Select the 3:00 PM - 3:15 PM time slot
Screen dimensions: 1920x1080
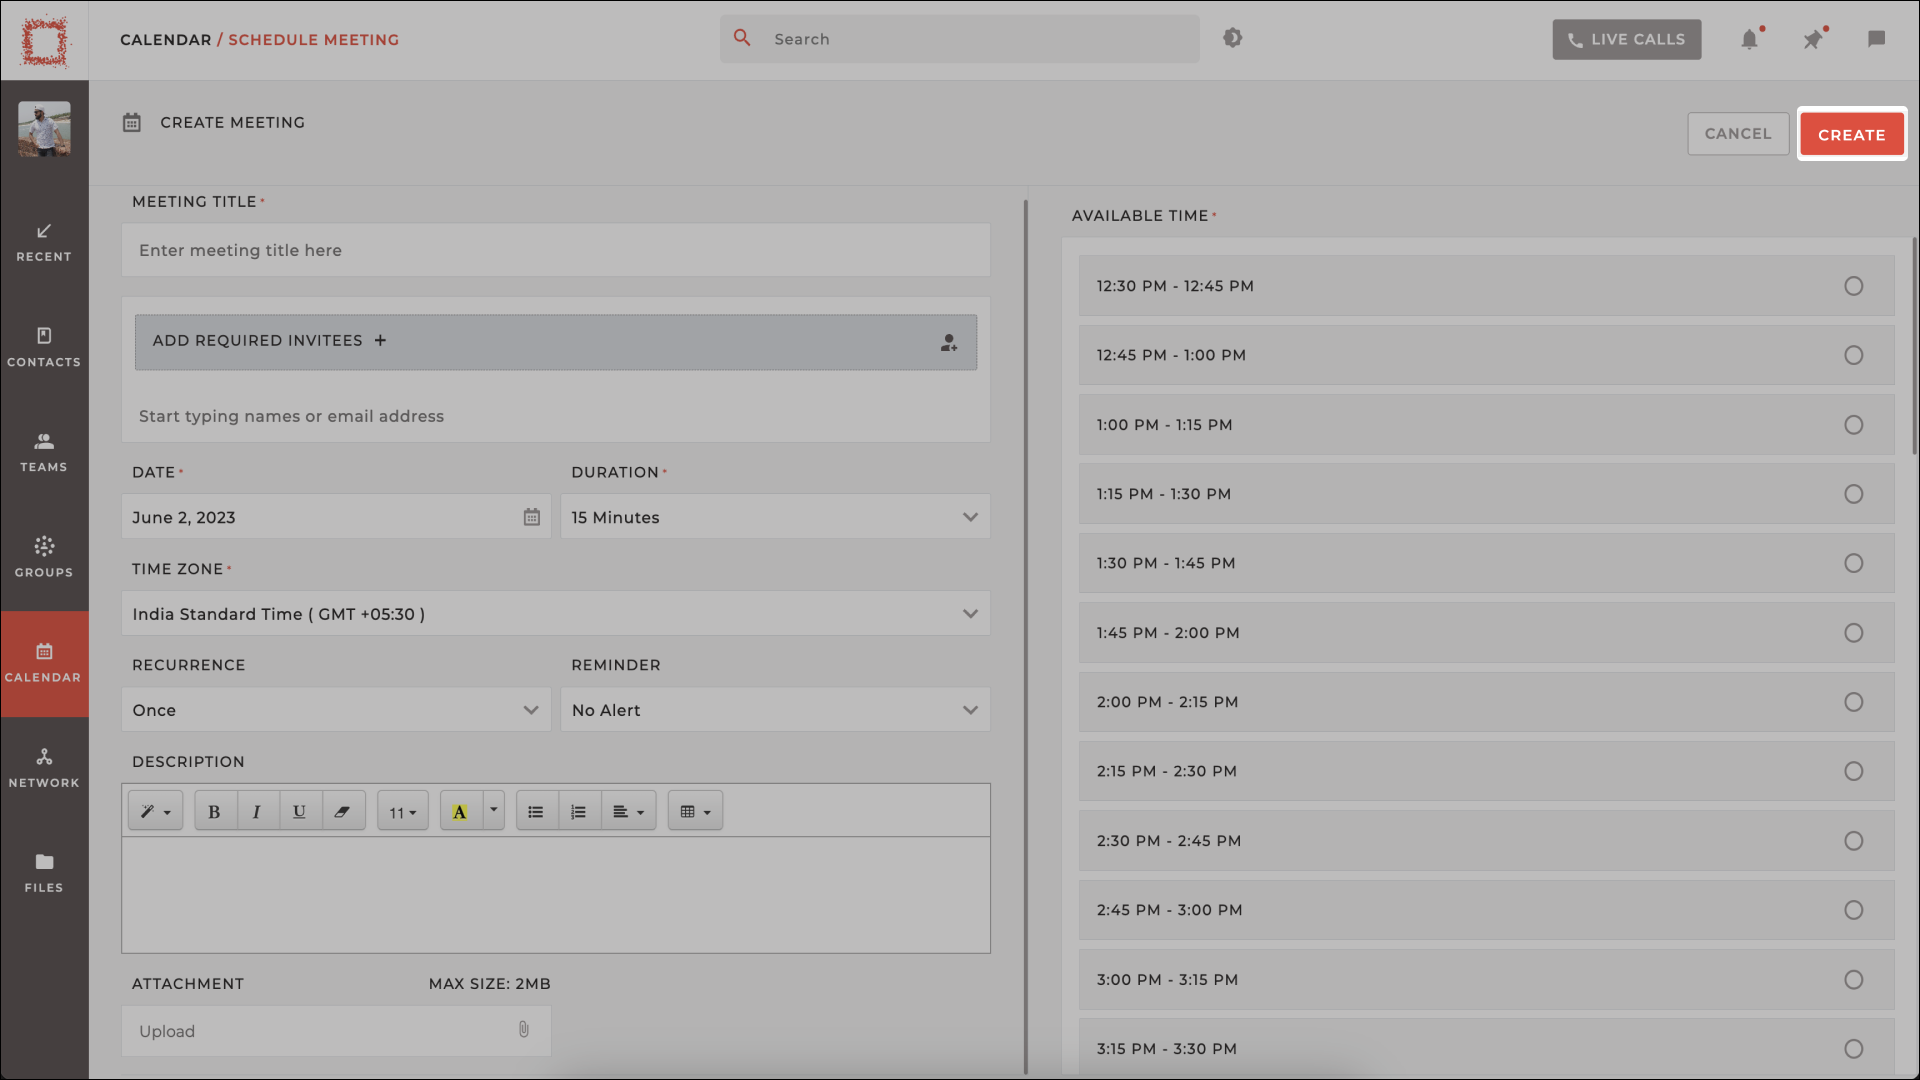1853,978
